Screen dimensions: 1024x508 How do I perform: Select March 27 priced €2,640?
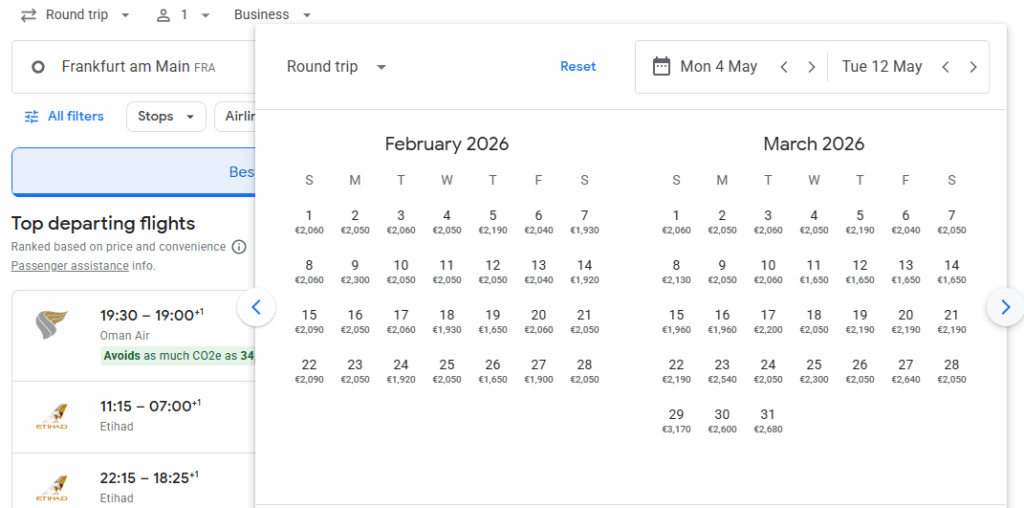point(905,371)
